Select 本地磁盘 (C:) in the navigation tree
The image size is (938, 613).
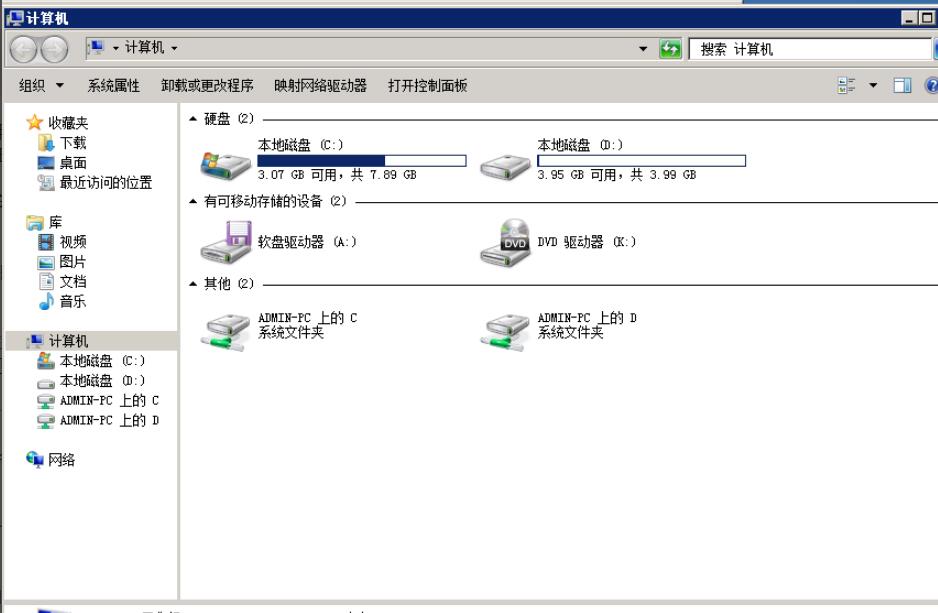coord(91,361)
